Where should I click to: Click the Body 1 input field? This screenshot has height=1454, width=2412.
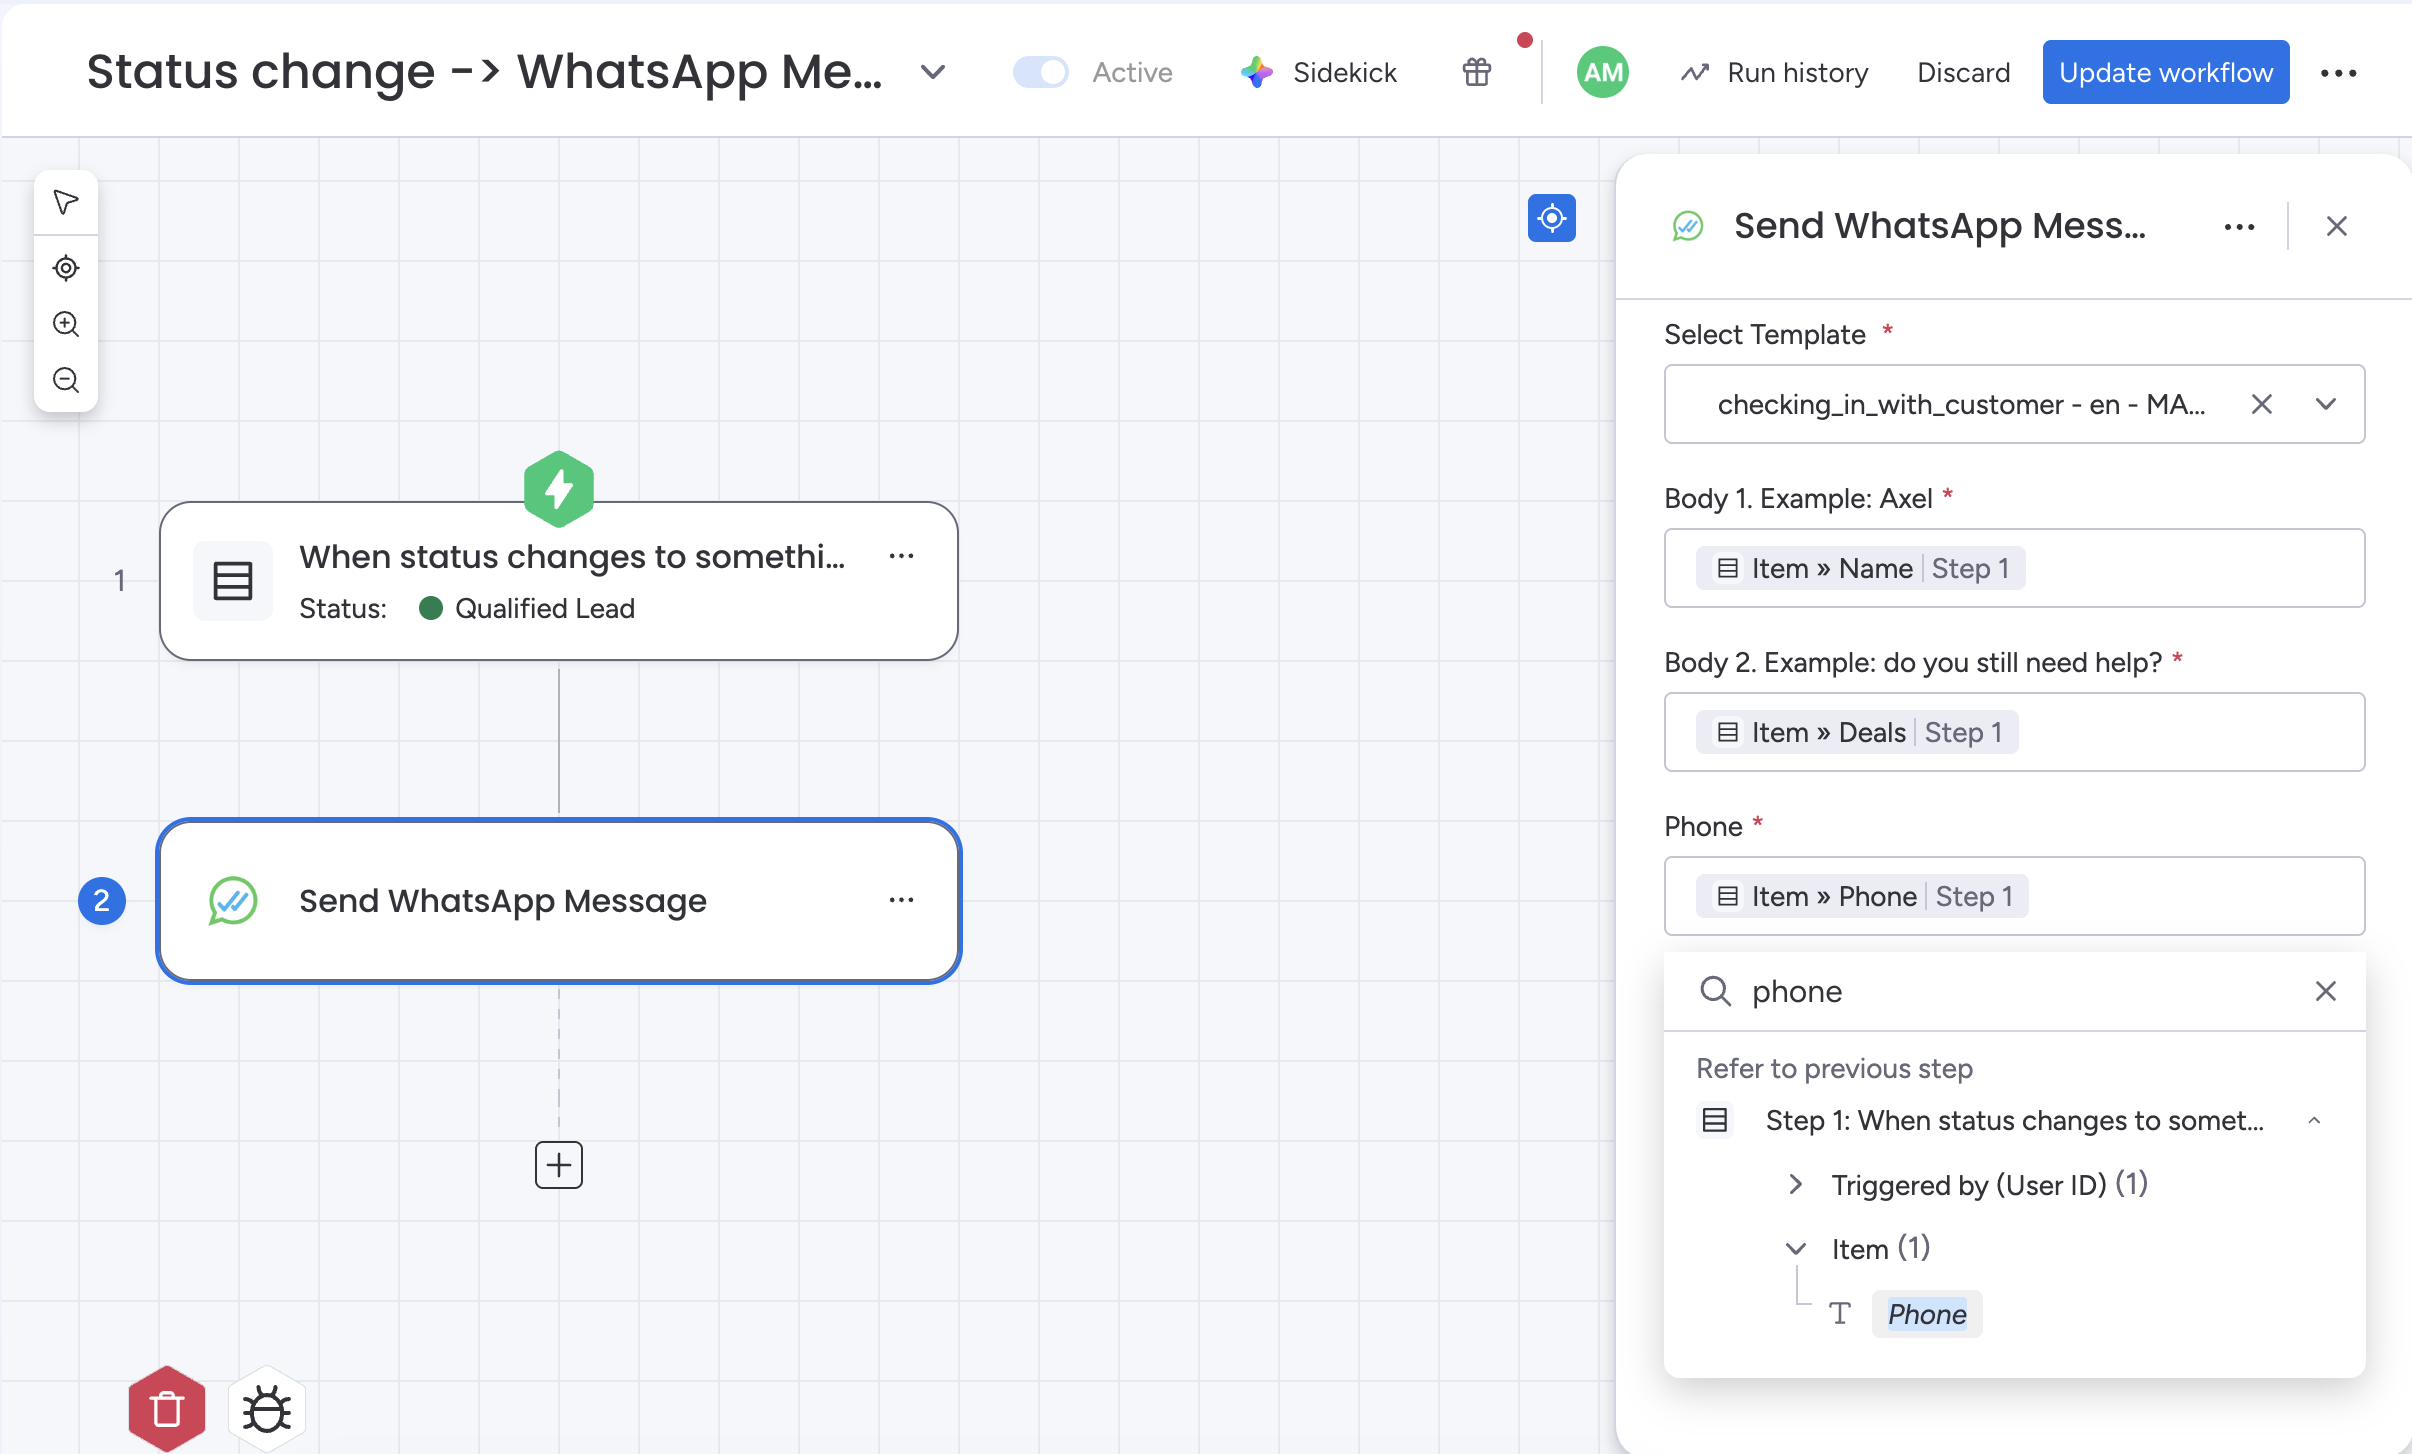2014,568
